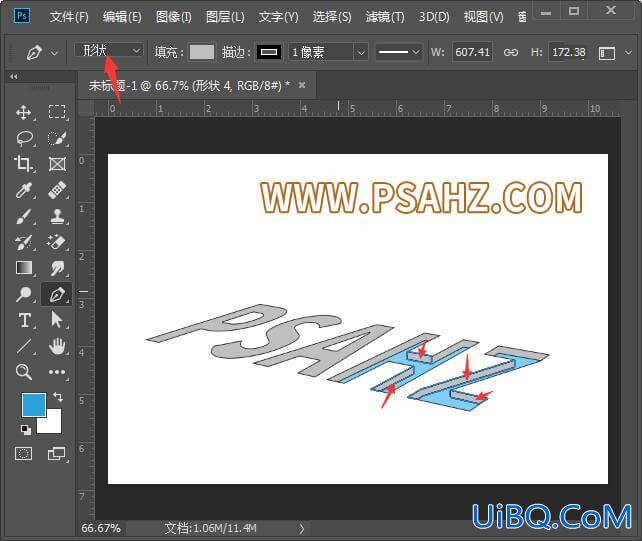Open the Edit Toolbar ellipsis button
The image size is (642, 541).
57,372
